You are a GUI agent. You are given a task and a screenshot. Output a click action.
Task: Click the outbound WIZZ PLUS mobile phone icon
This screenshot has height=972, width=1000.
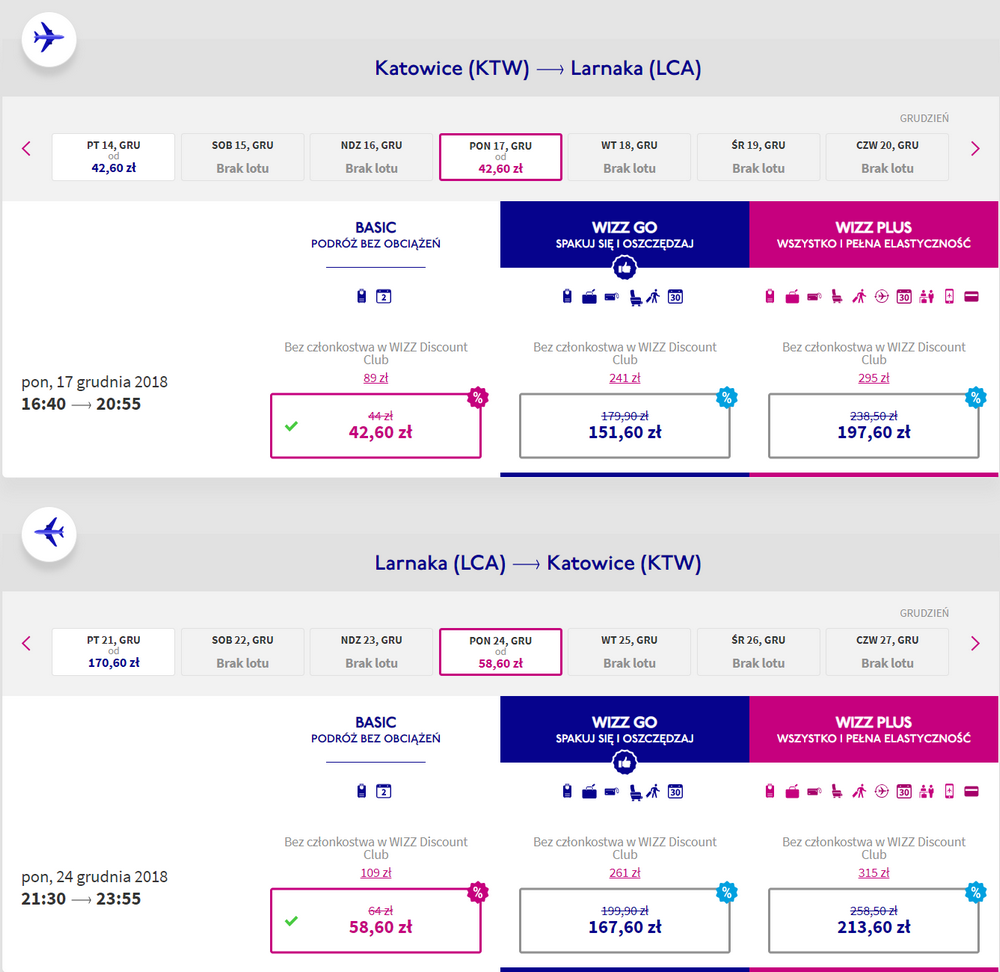[950, 297]
